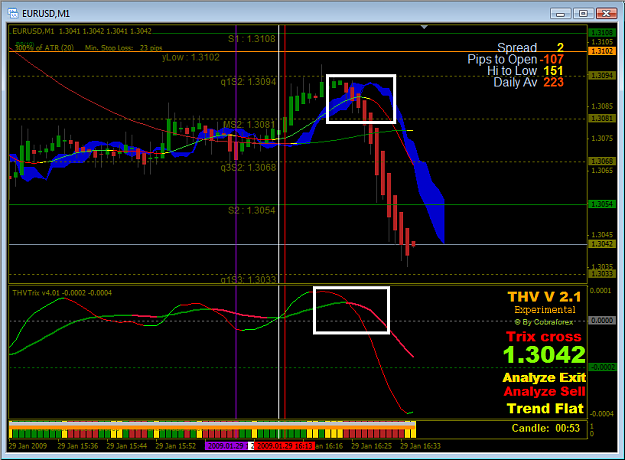Maximize the EURUSD,M1 chart window
This screenshot has width=625, height=460.
coord(583,14)
